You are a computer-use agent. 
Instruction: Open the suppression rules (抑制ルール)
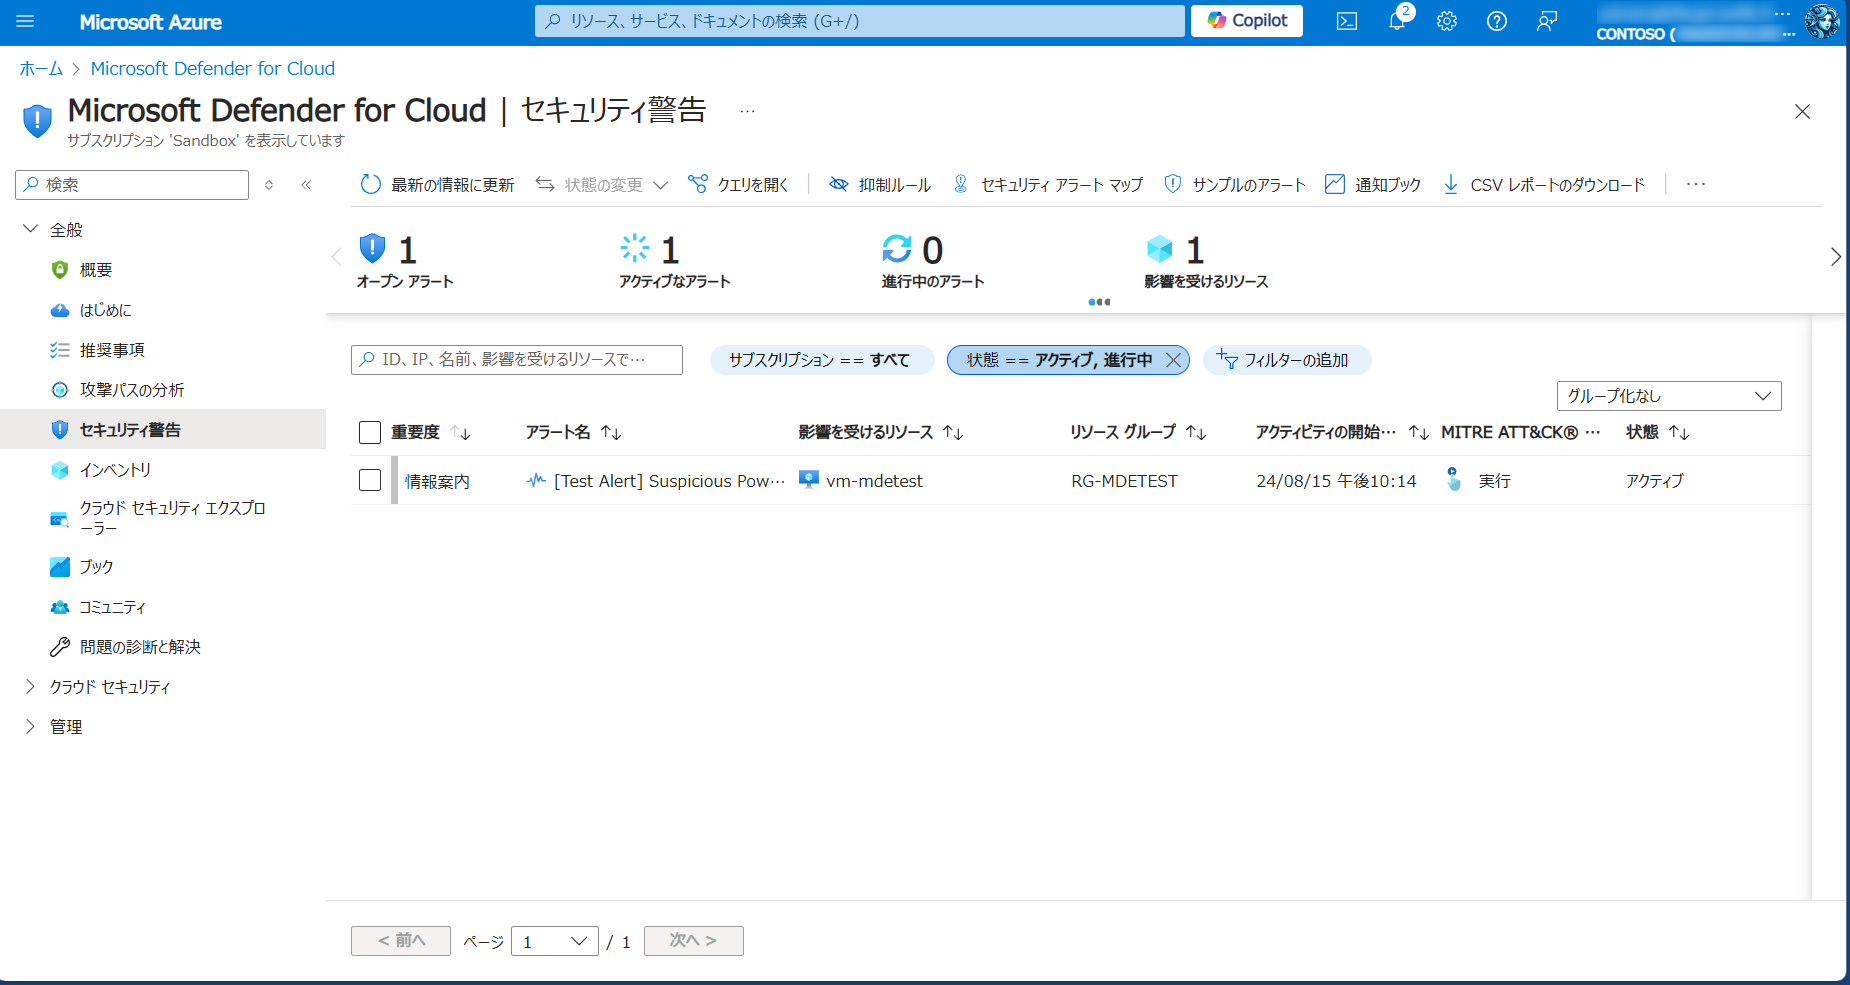(880, 185)
